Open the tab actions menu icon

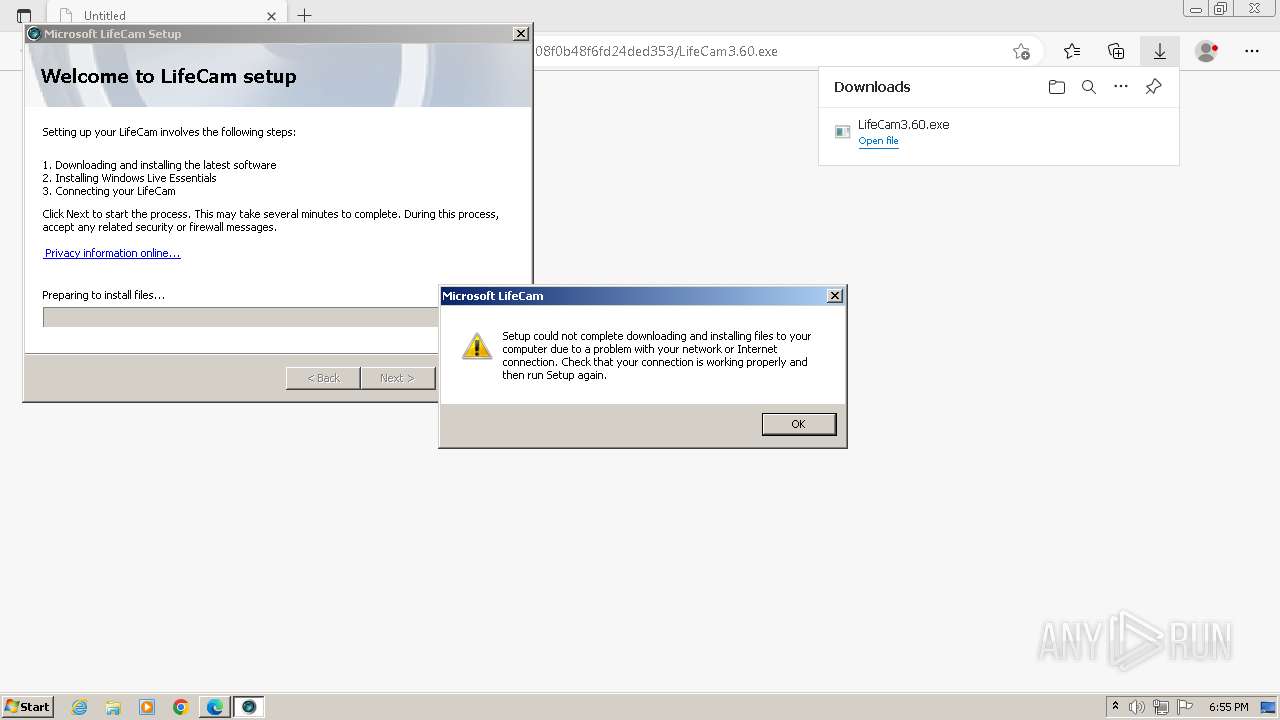24,15
